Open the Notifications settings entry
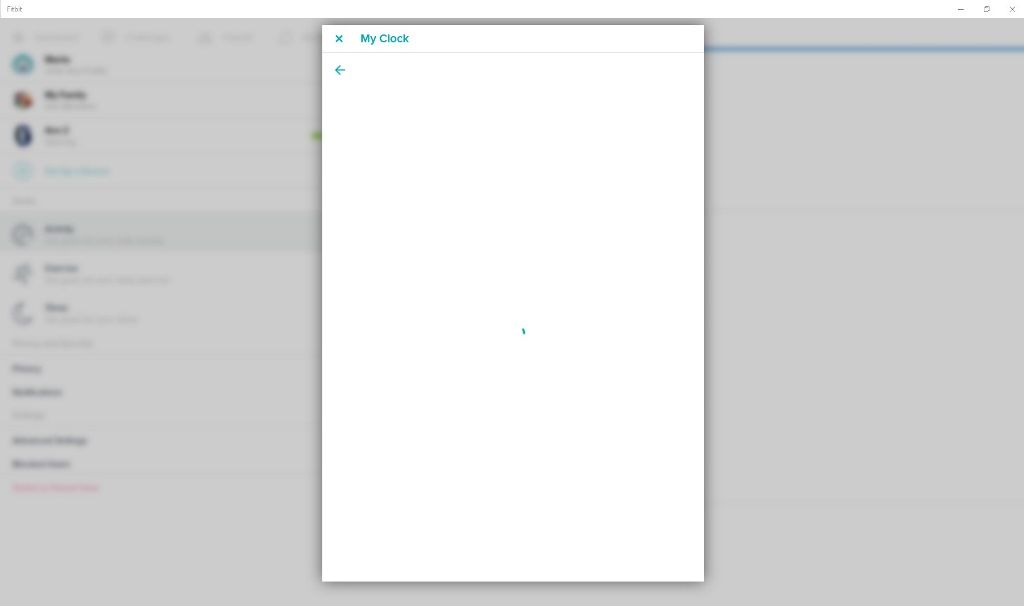The width and height of the screenshot is (1024, 606). pyautogui.click(x=37, y=393)
